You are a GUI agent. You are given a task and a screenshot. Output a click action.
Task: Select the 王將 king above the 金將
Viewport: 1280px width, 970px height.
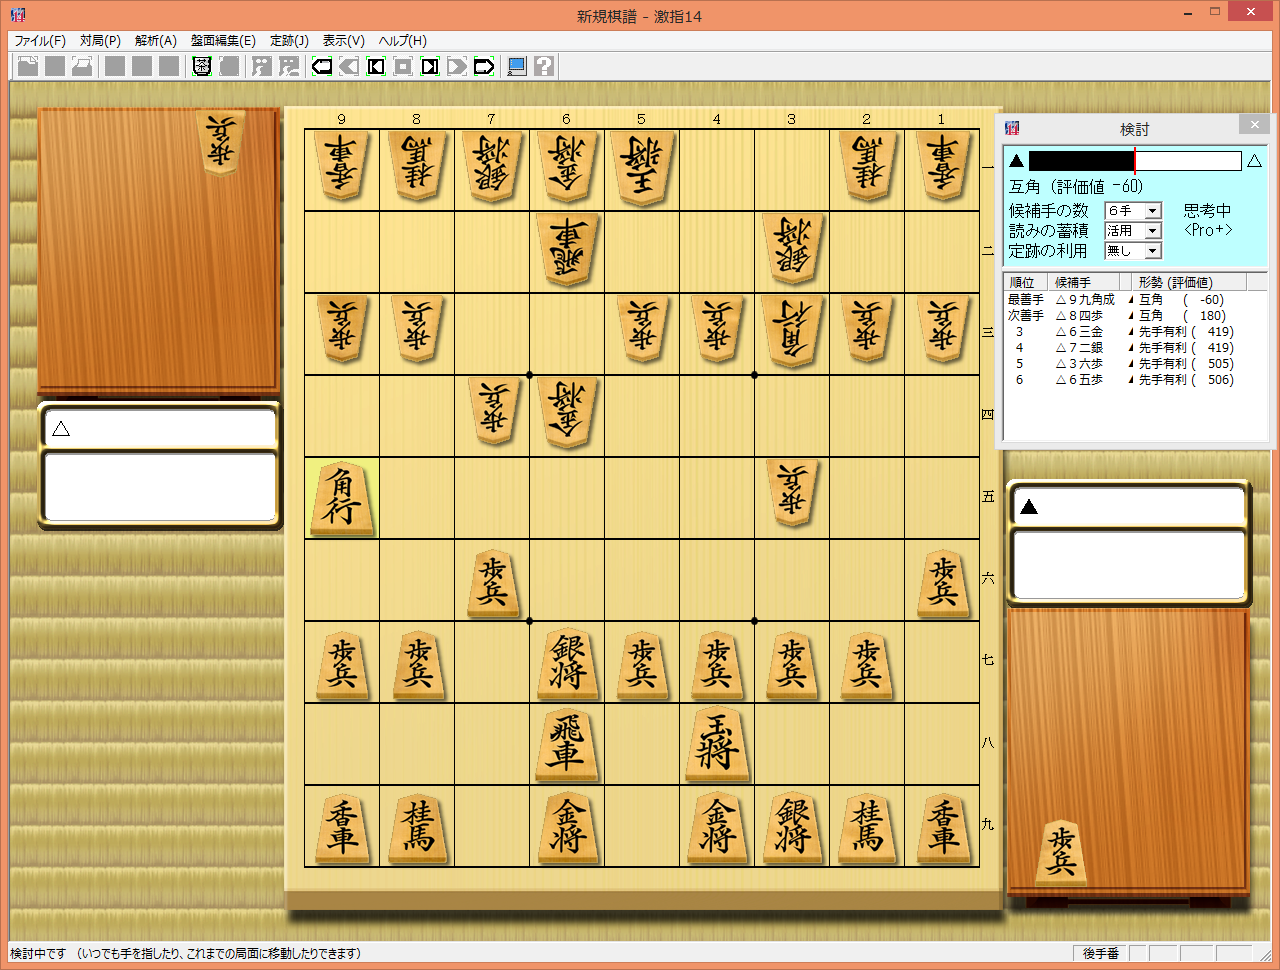click(x=716, y=743)
